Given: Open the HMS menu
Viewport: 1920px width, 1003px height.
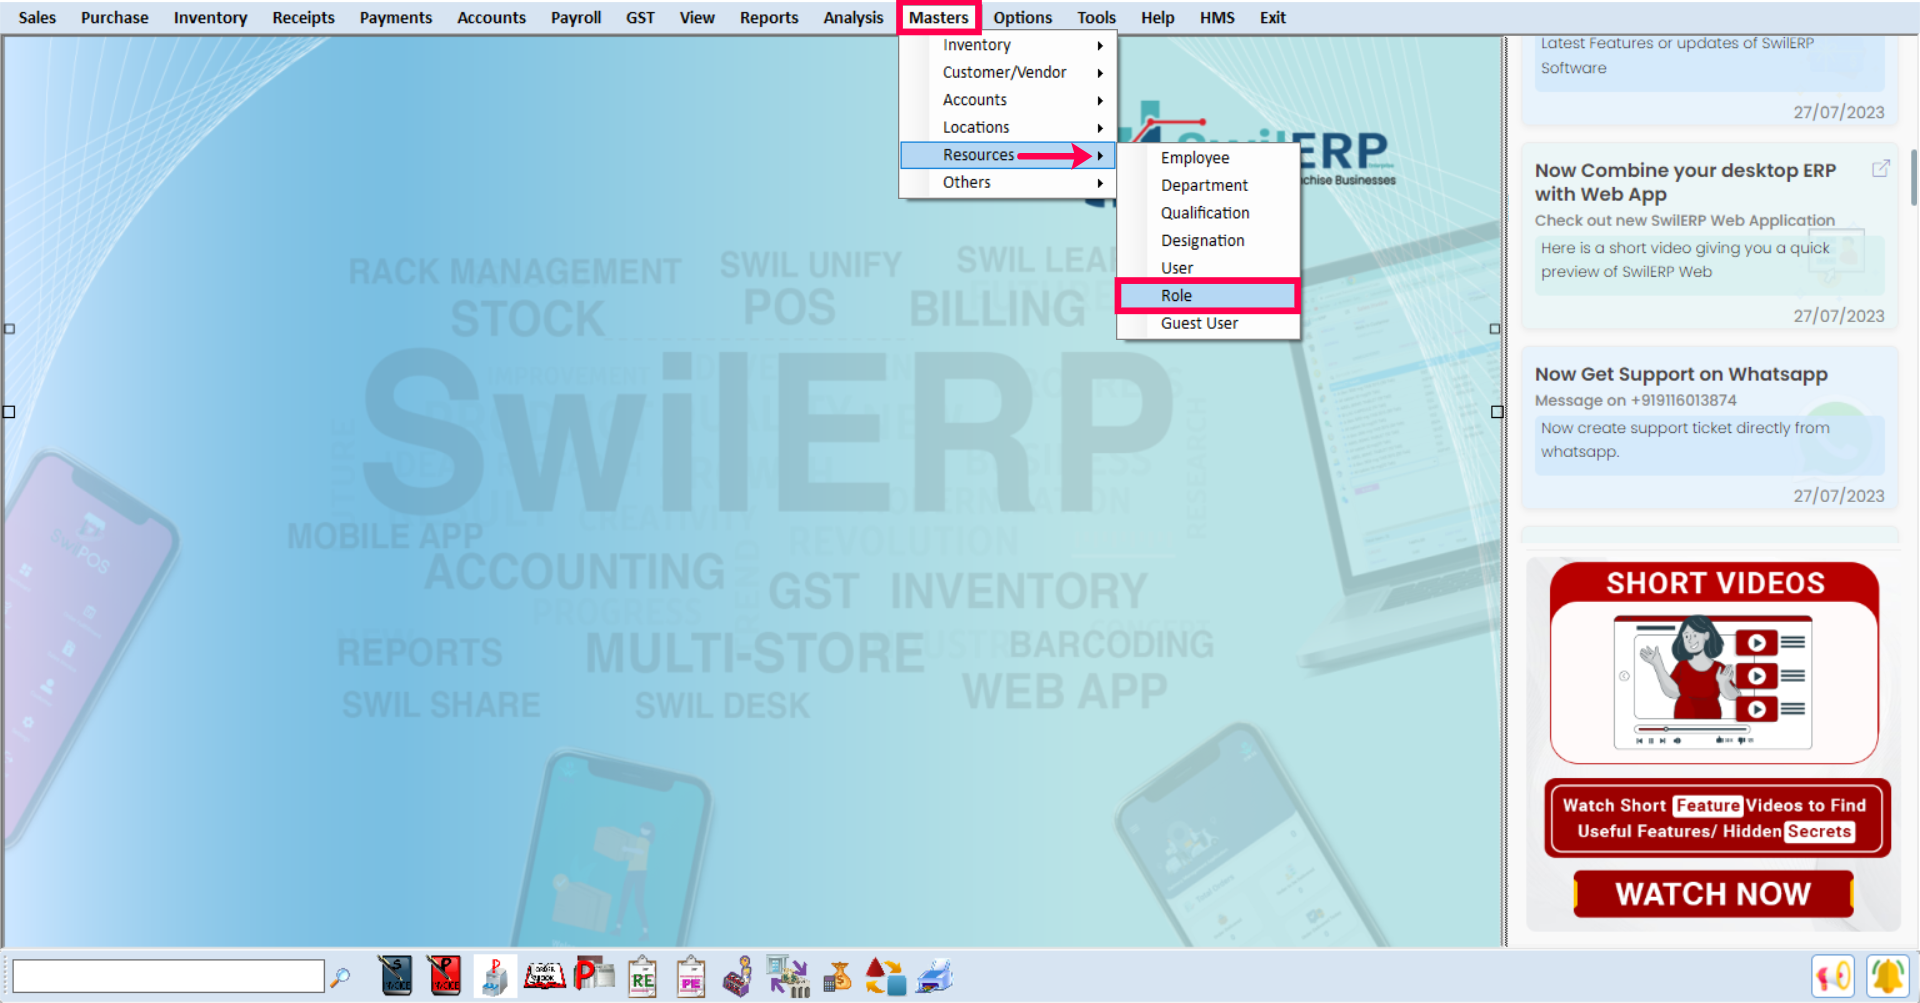Looking at the screenshot, I should coord(1217,17).
